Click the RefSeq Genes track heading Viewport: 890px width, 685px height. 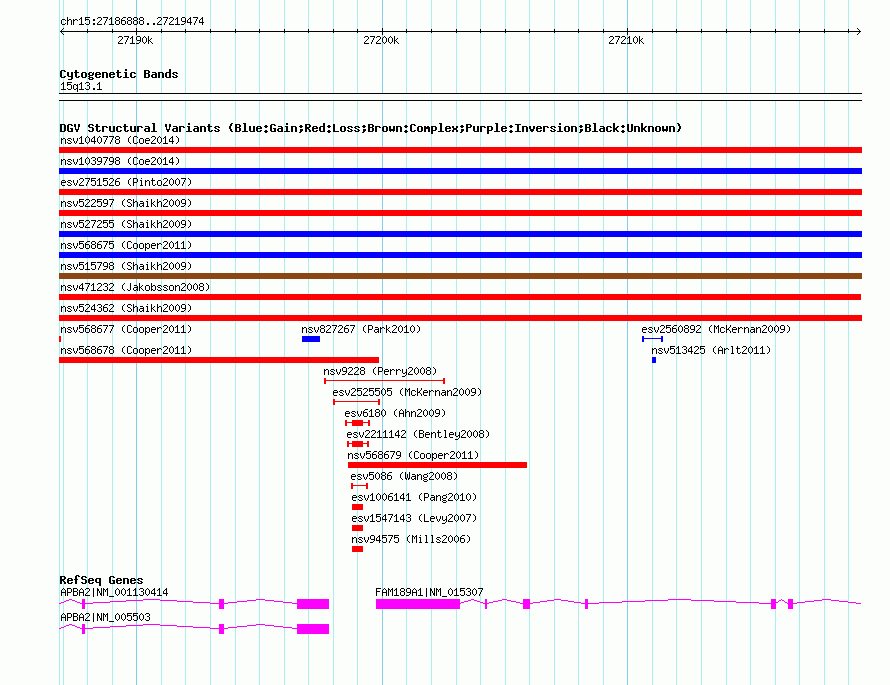pos(101,580)
